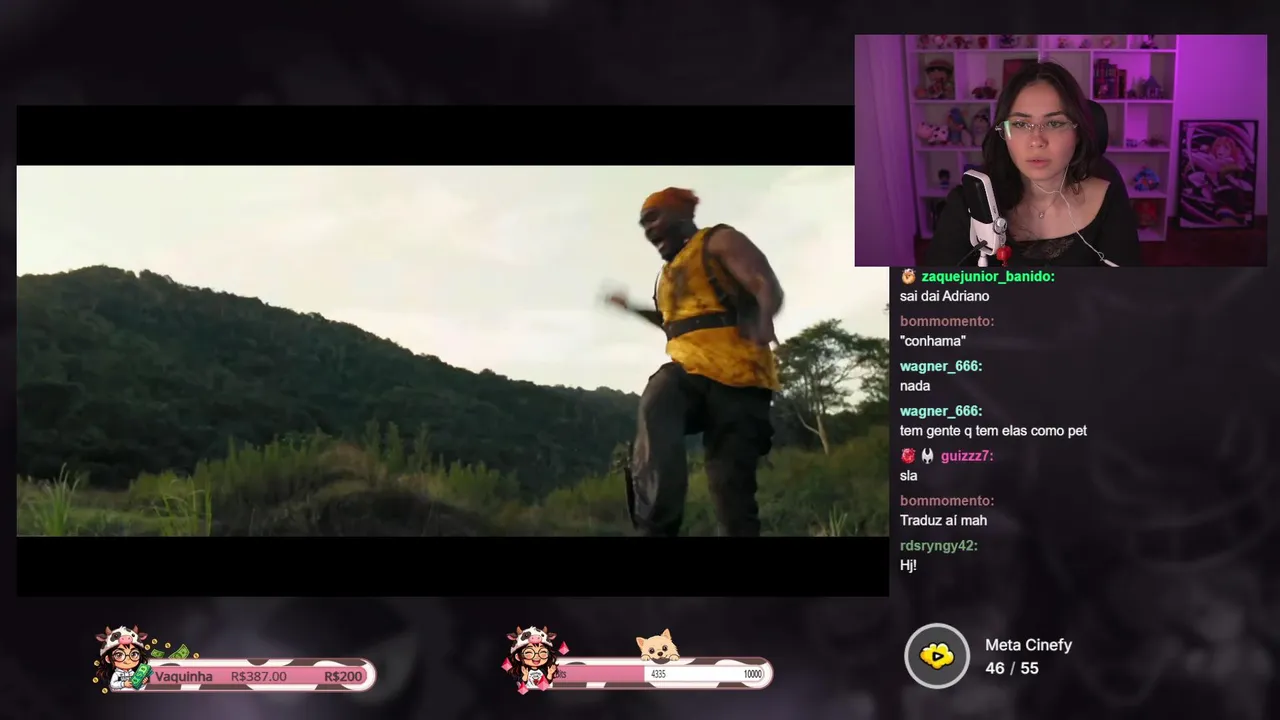Click the streamer webcam feed
Screen dimensions: 1280x720
pos(1061,151)
